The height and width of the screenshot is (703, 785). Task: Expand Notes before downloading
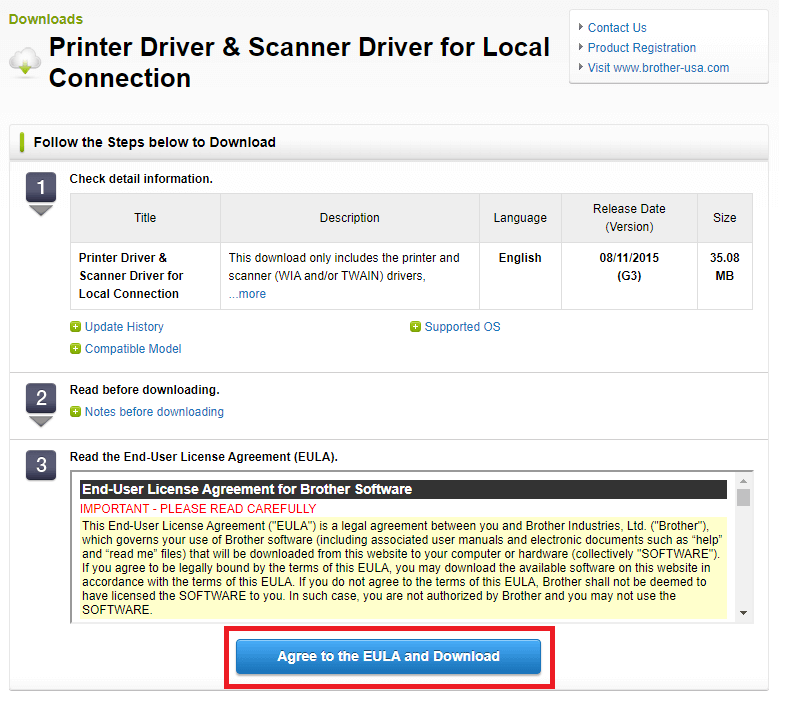point(153,412)
